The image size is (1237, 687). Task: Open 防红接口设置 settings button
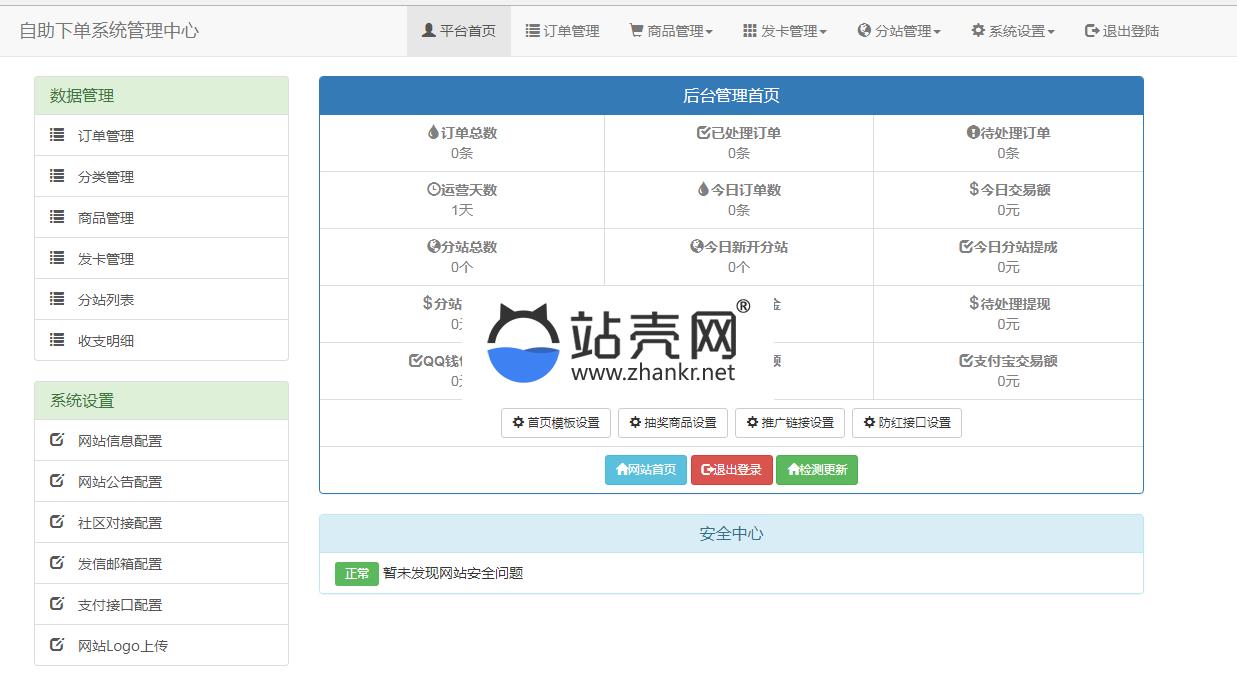click(x=906, y=423)
